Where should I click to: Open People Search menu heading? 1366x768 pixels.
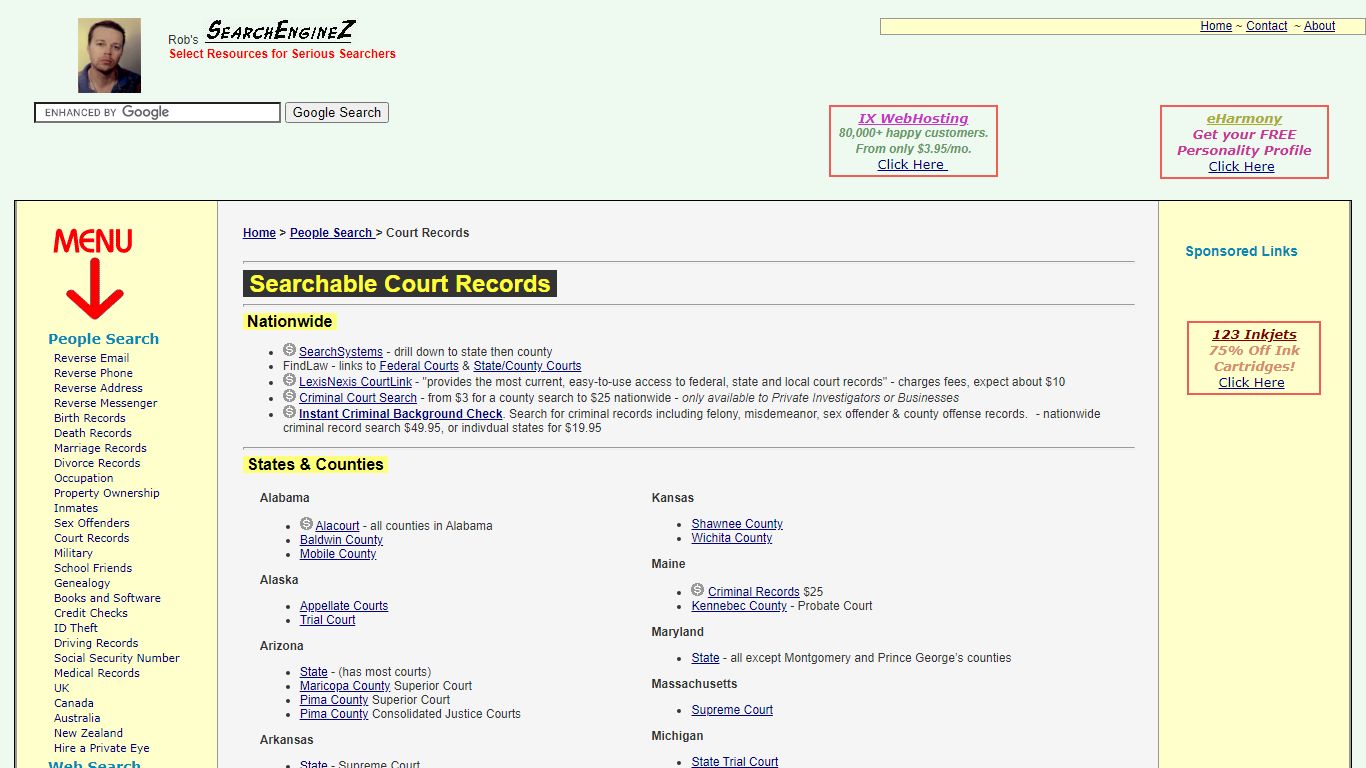(x=103, y=339)
